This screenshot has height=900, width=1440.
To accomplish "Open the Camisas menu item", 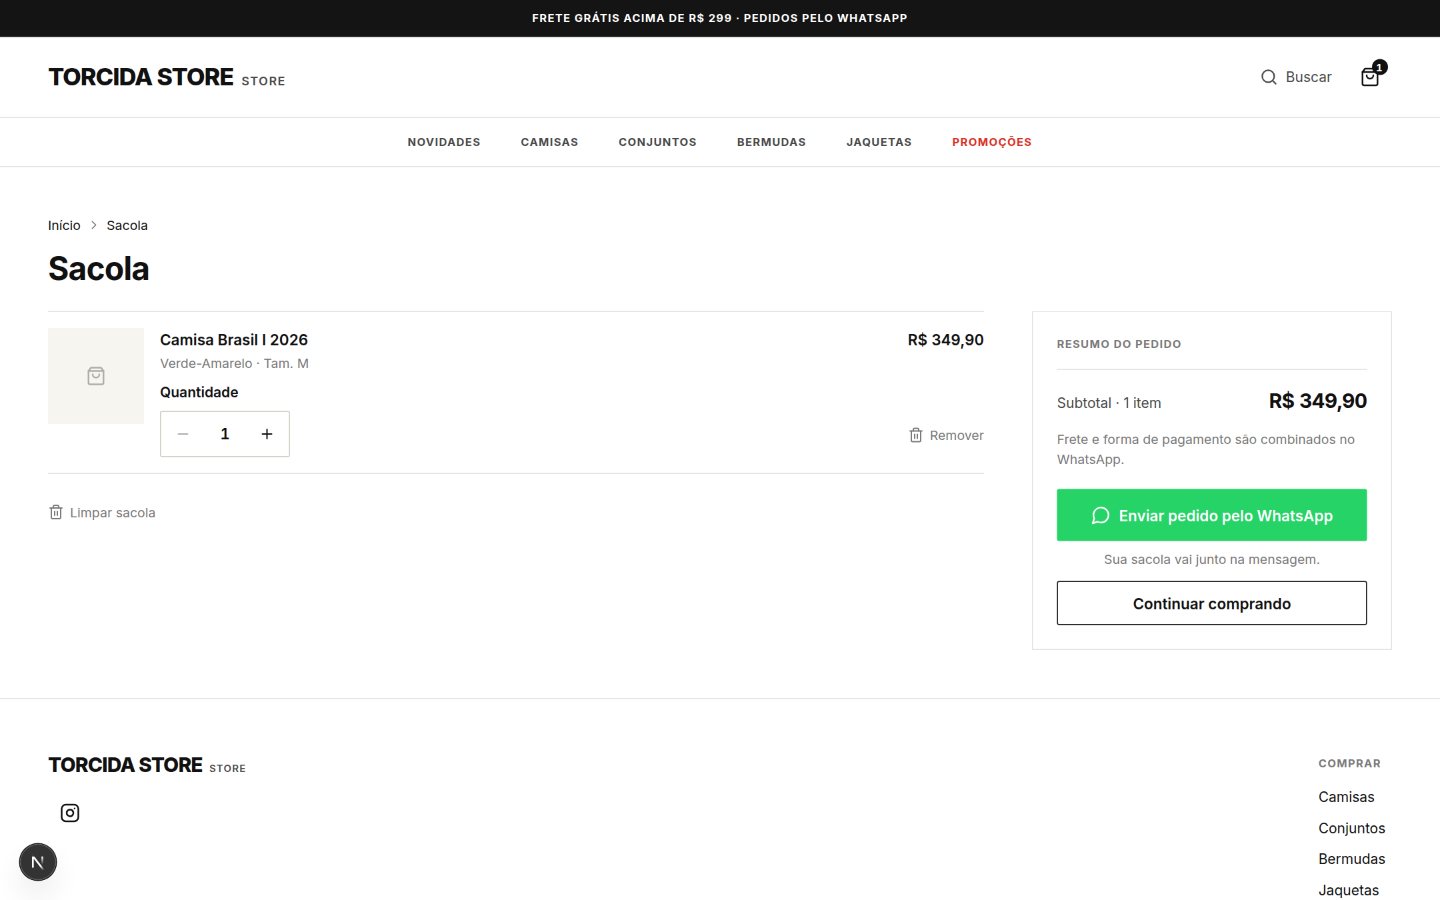I will tap(549, 142).
